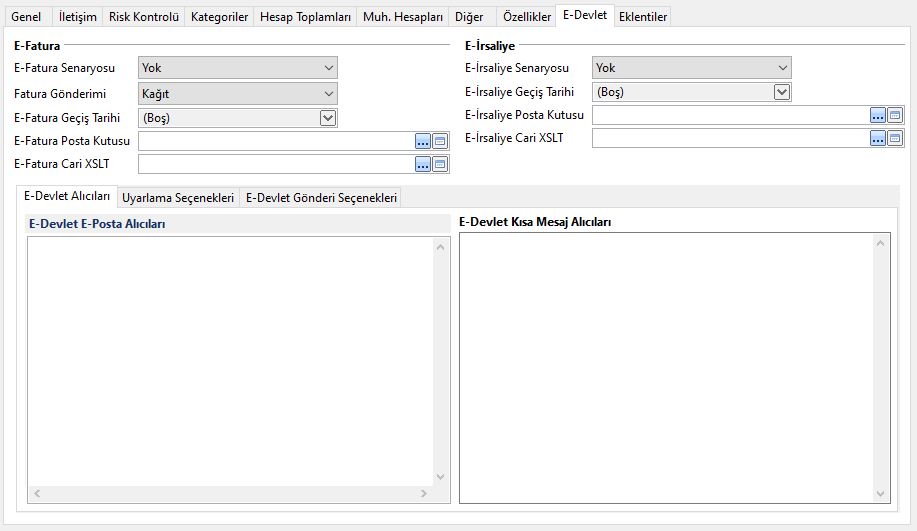Open the card icon next to E-İrsaliye Cari XSLT
917x531 pixels.
(894, 138)
